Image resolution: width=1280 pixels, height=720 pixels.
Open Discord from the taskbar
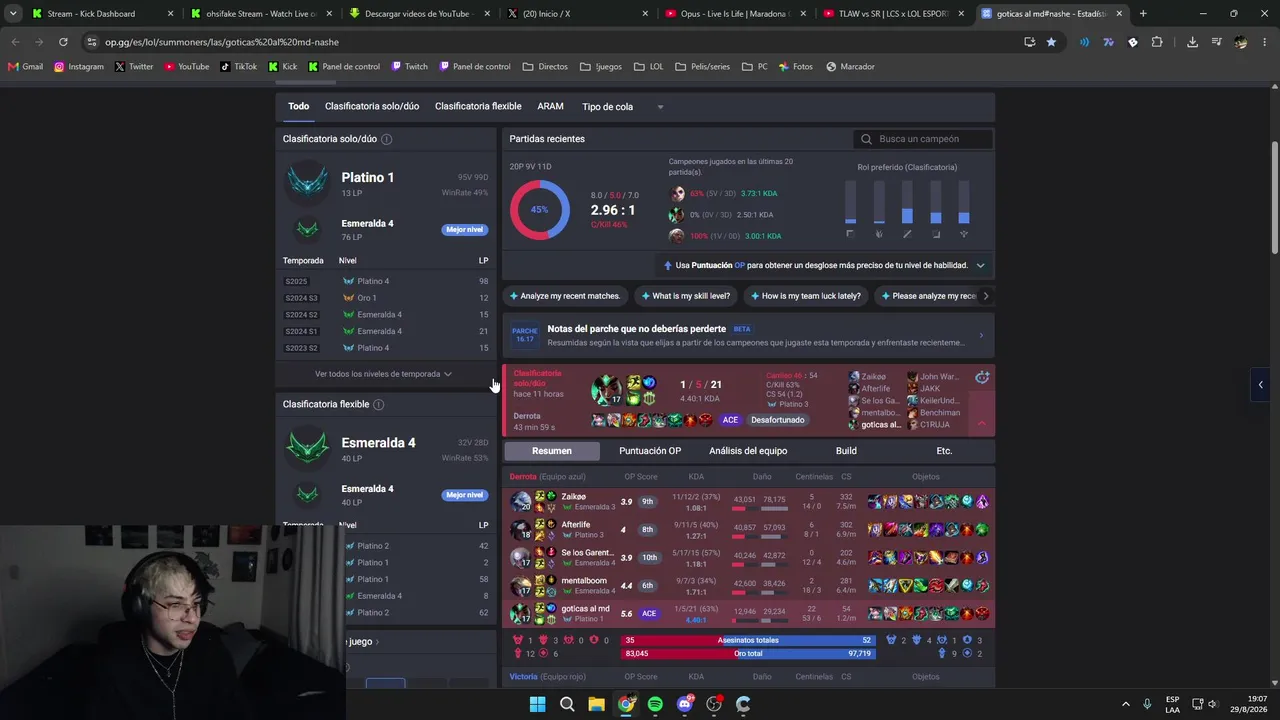coord(685,704)
